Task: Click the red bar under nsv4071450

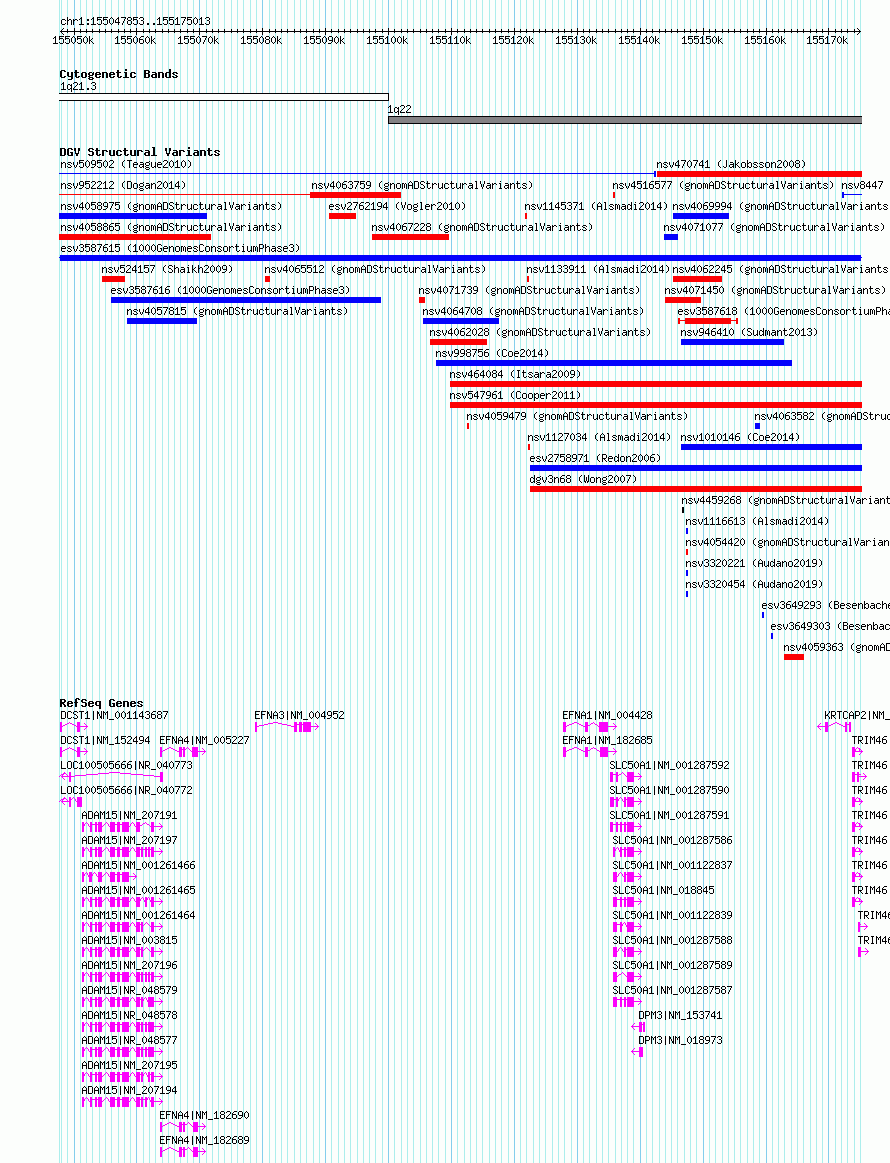Action: click(x=683, y=300)
